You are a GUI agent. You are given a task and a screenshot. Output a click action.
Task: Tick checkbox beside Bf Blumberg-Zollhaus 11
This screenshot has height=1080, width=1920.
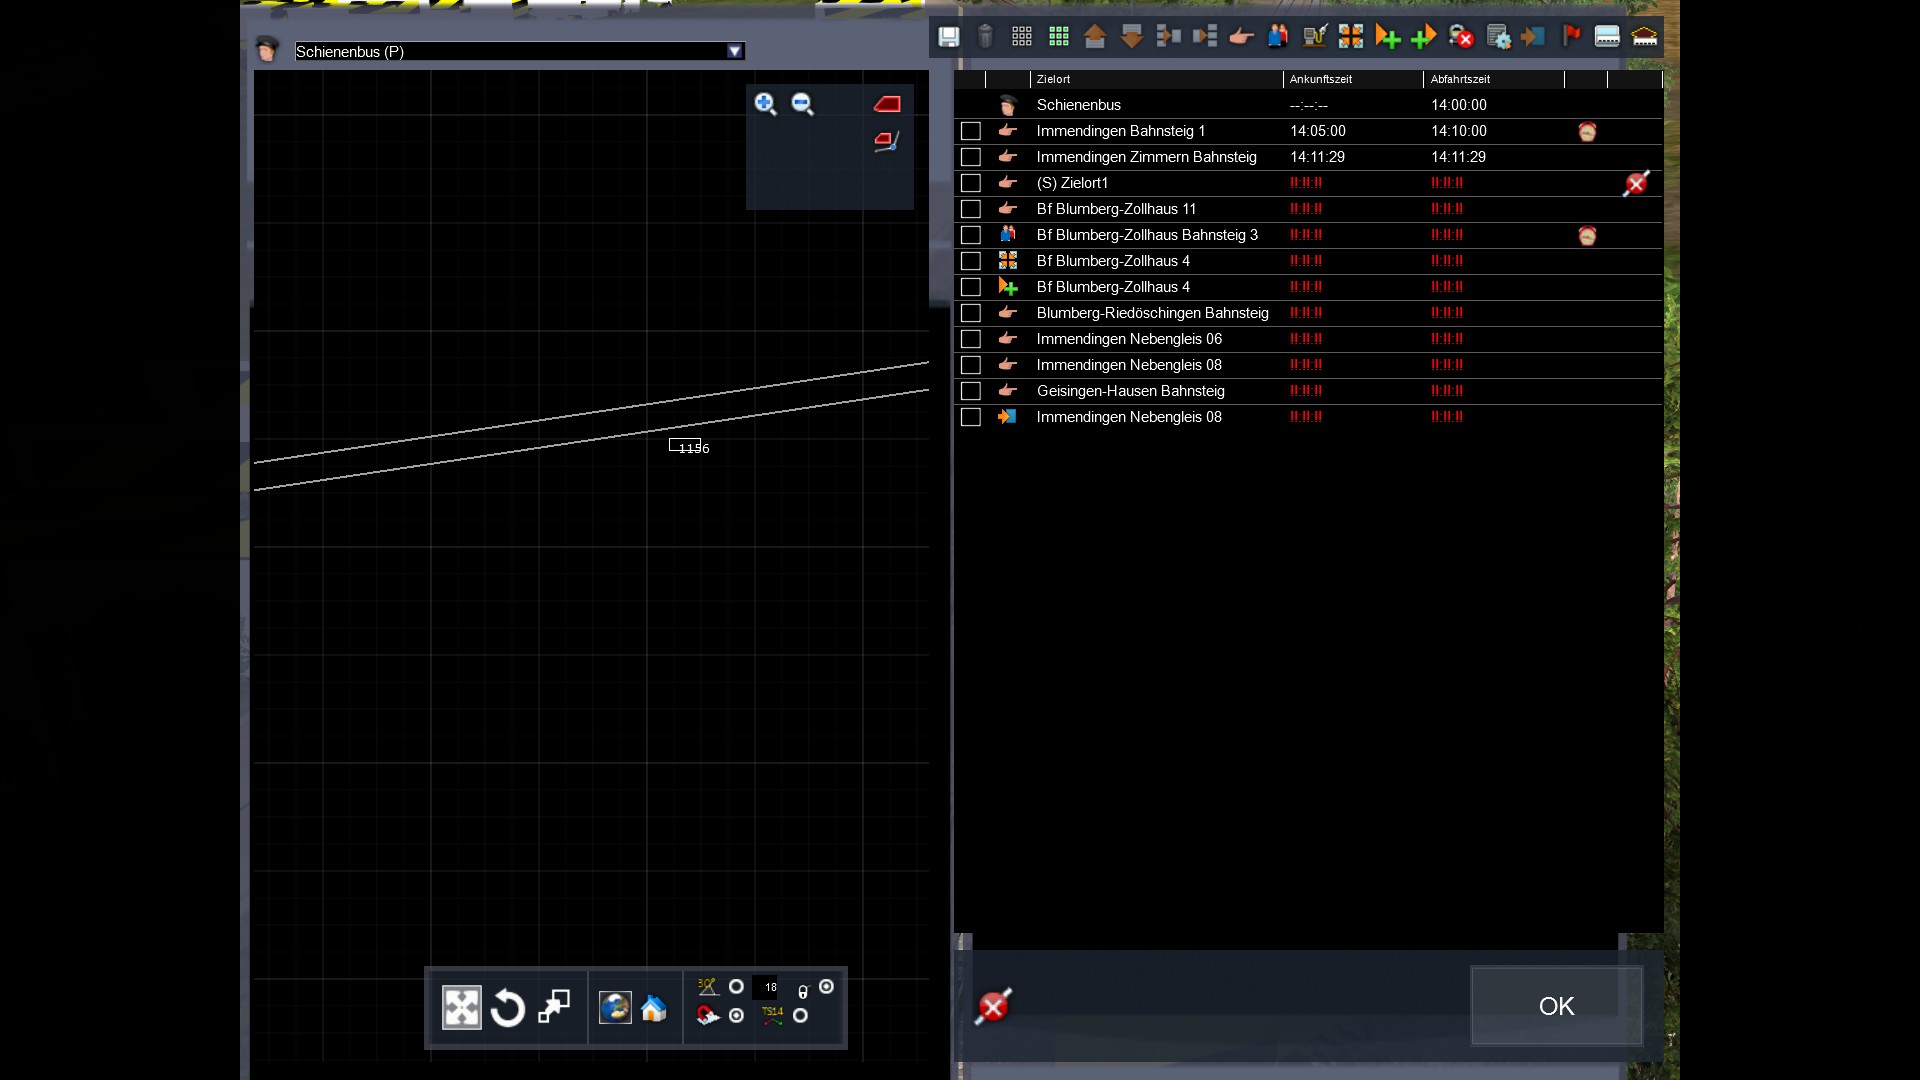[970, 209]
